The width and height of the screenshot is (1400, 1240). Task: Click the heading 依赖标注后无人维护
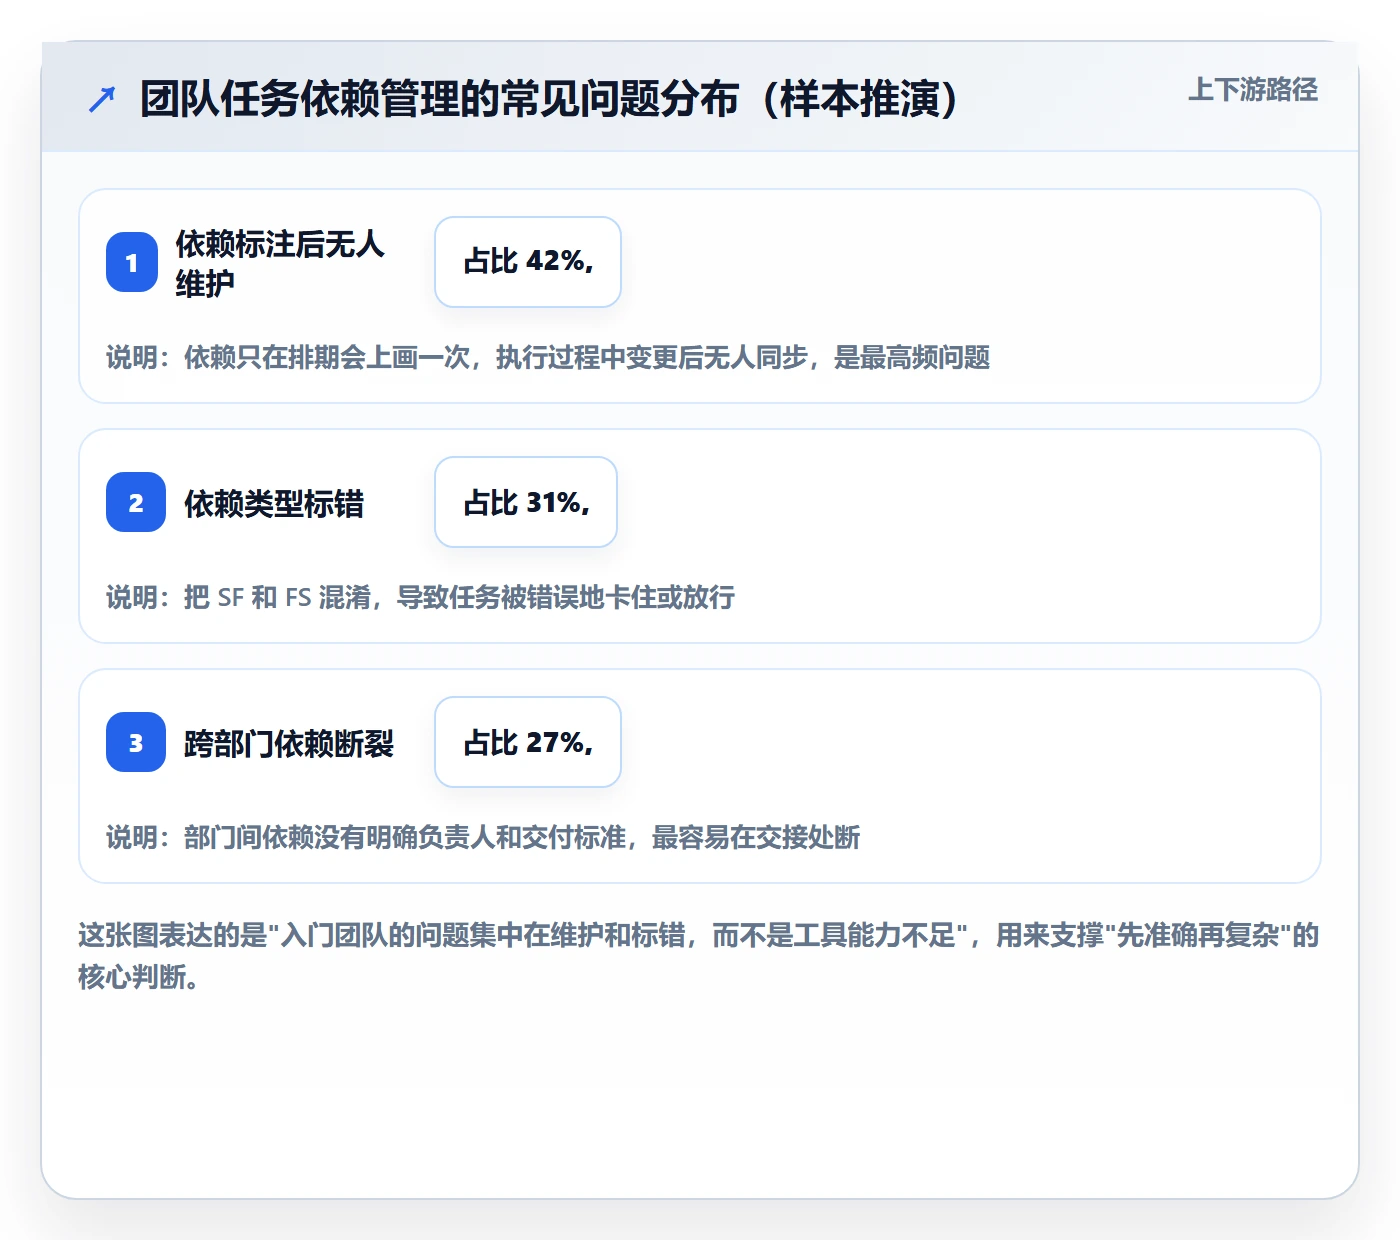pos(280,263)
